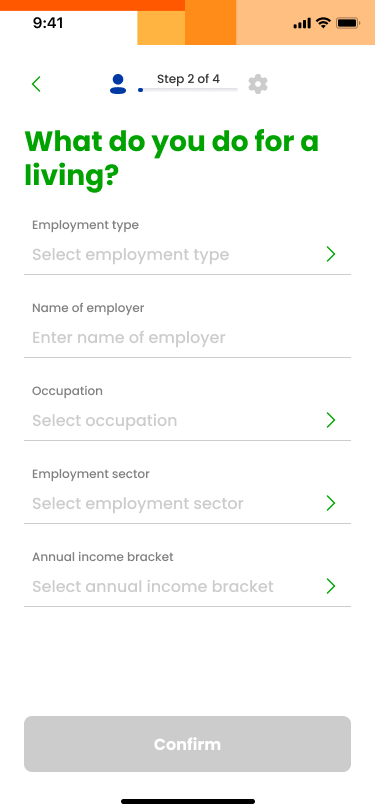375x812 pixels.
Task: Tap the cellular signal bars icon
Action: point(302,23)
